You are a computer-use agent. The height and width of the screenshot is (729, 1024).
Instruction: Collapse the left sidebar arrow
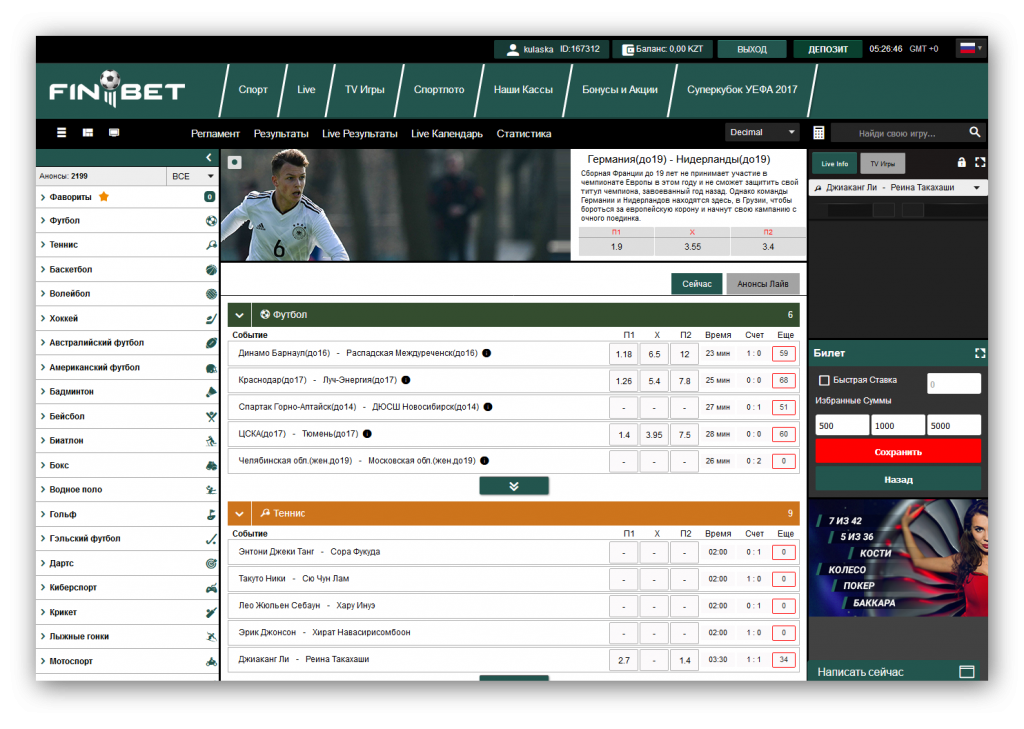[208, 157]
